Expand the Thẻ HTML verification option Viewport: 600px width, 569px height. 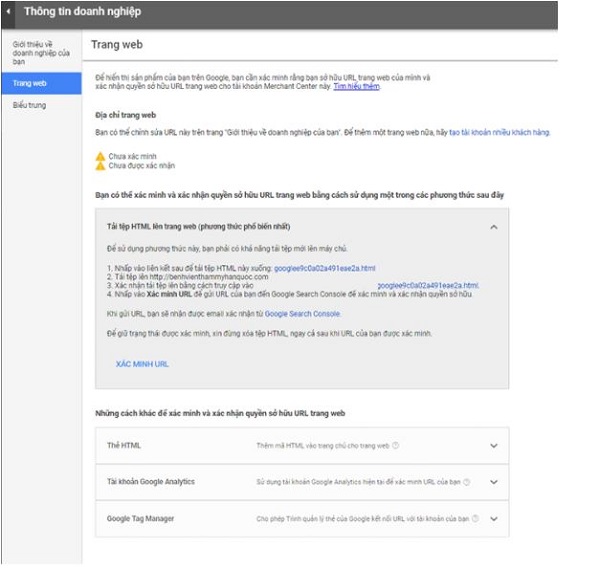(493, 446)
